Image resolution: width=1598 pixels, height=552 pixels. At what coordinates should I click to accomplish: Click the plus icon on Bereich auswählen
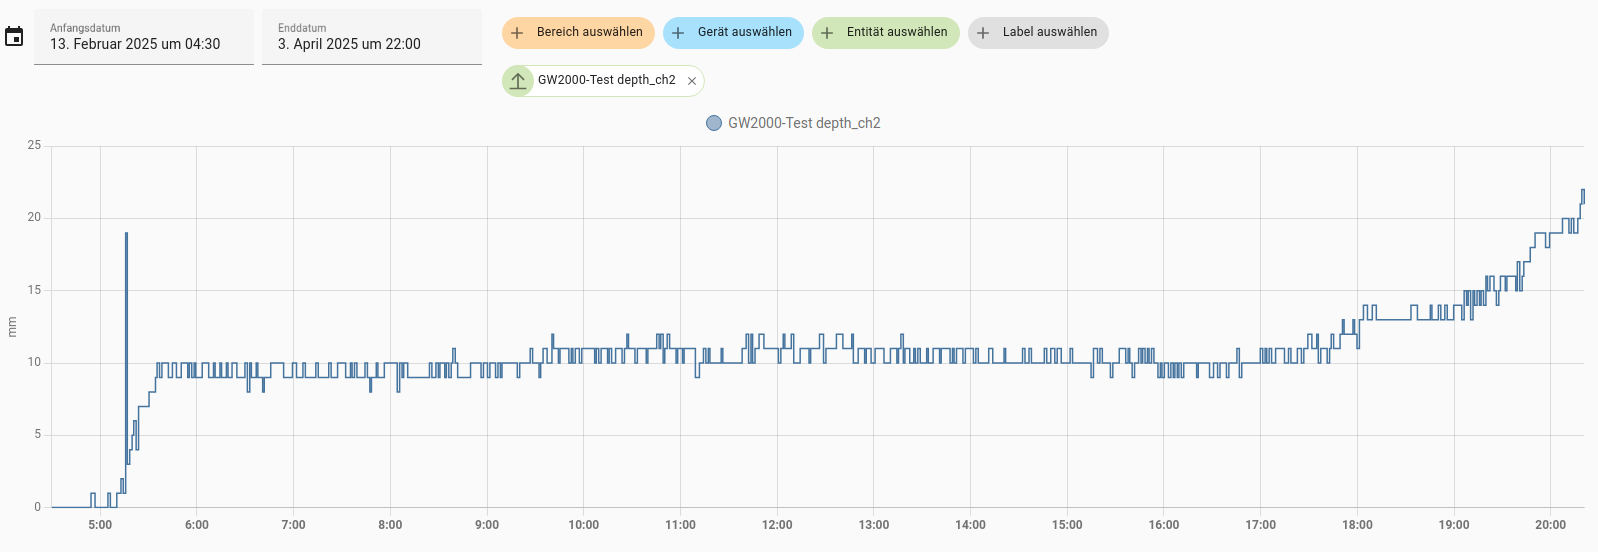[517, 33]
